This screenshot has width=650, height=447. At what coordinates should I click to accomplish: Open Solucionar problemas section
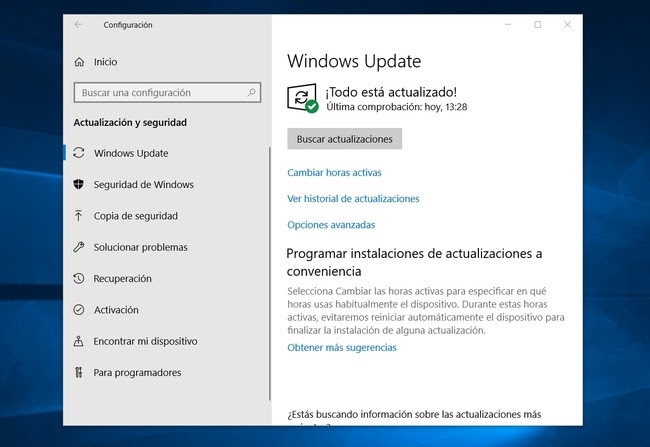pyautogui.click(x=141, y=247)
